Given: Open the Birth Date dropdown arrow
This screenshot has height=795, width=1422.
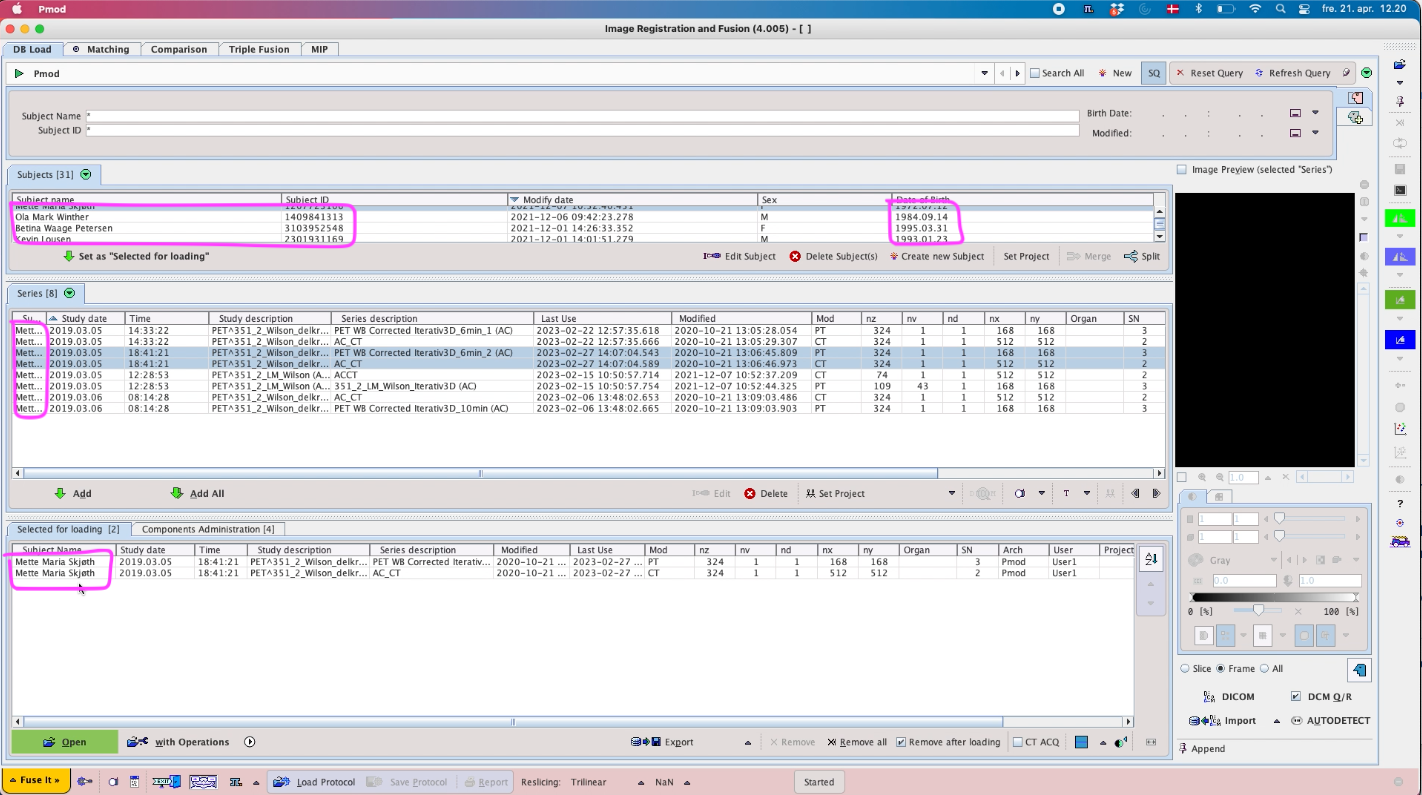Looking at the screenshot, I should click(1315, 113).
